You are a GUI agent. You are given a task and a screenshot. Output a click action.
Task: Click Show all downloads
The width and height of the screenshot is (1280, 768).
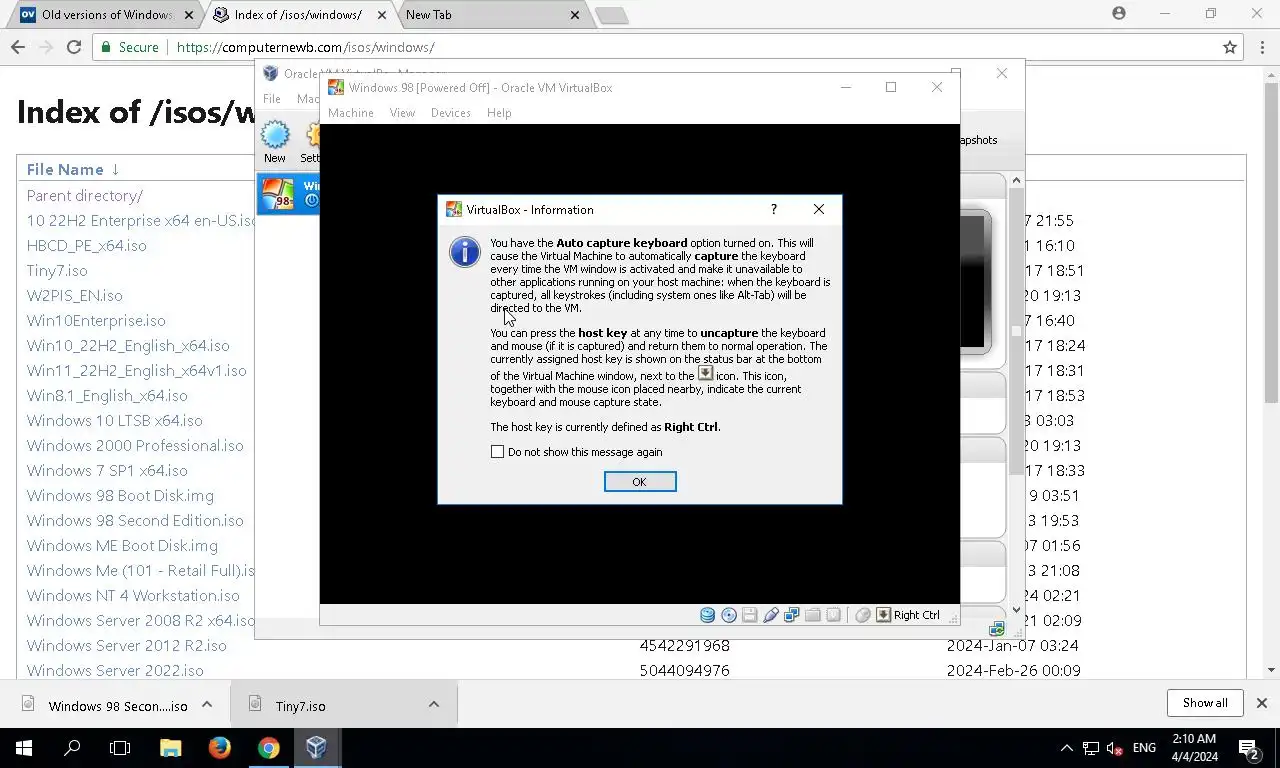pyautogui.click(x=1205, y=703)
